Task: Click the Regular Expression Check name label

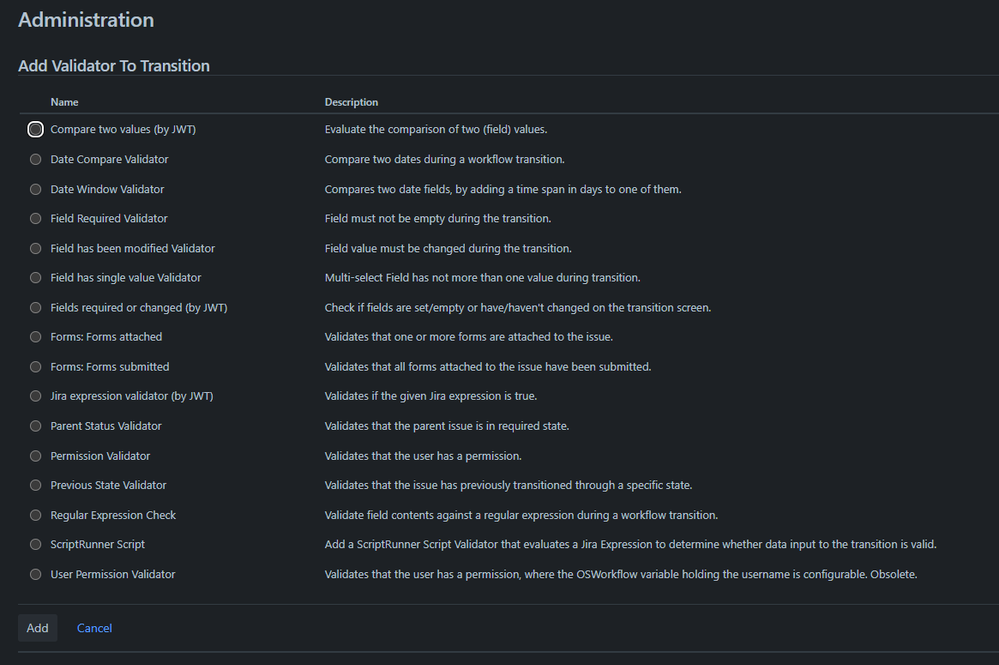Action: 113,515
